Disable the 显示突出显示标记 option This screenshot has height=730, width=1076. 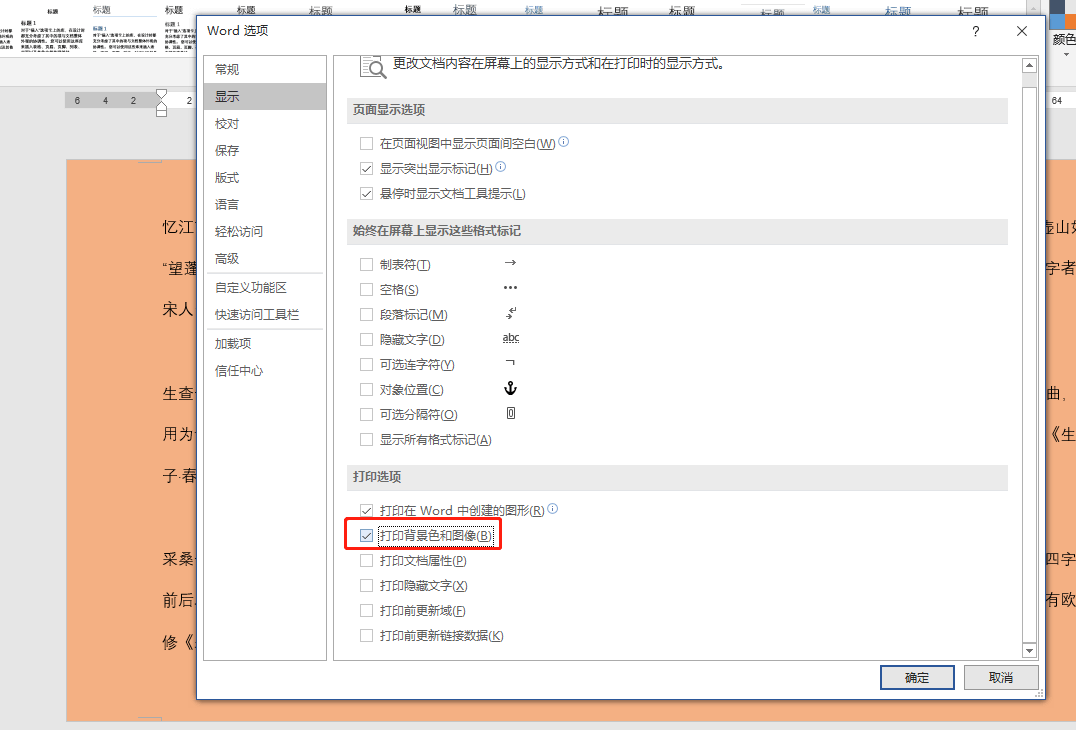pos(366,167)
